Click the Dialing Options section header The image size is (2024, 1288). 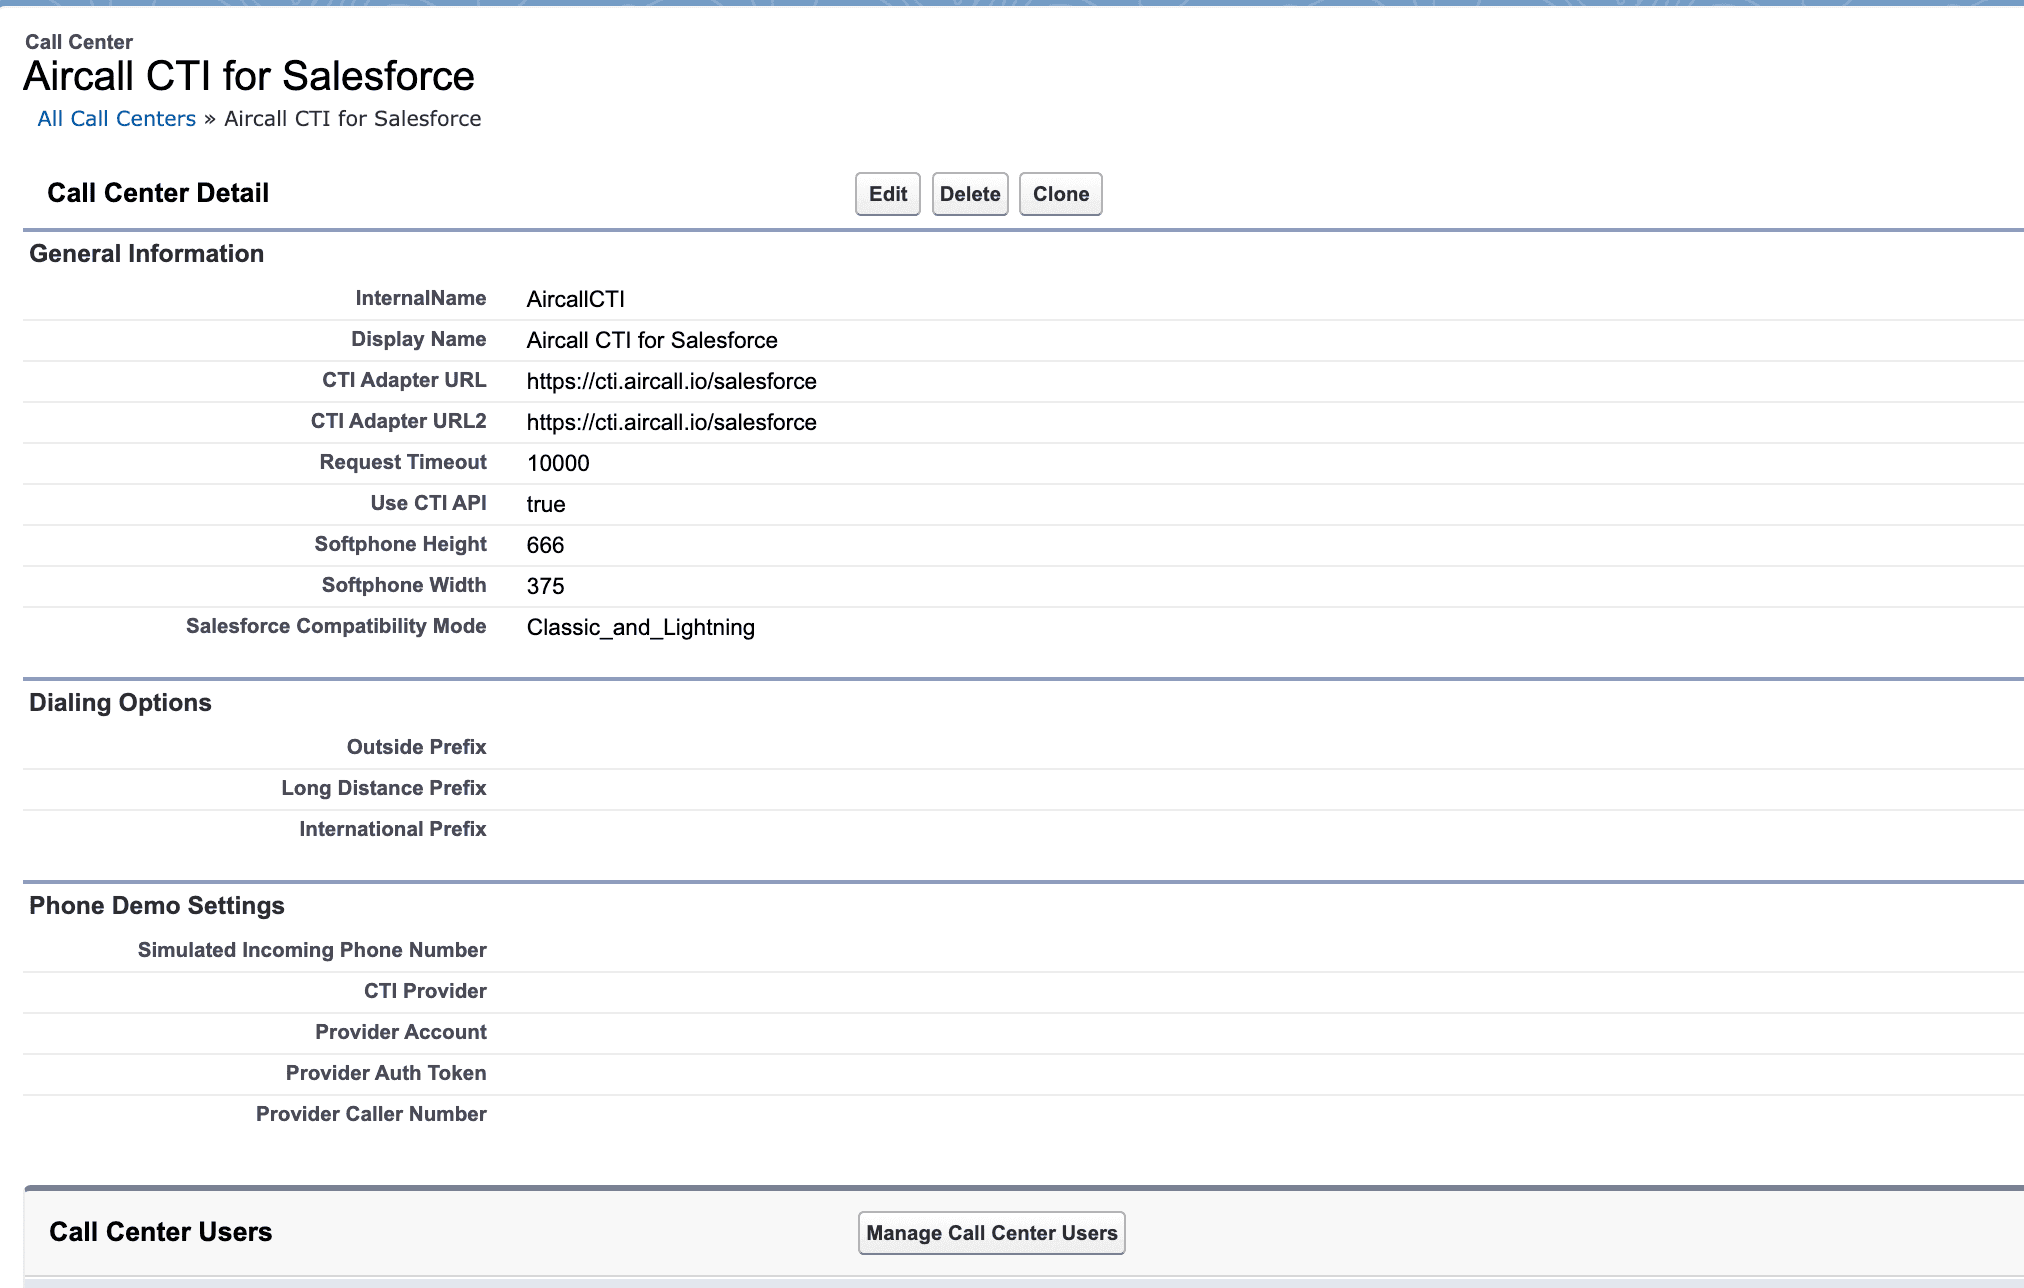tap(120, 703)
